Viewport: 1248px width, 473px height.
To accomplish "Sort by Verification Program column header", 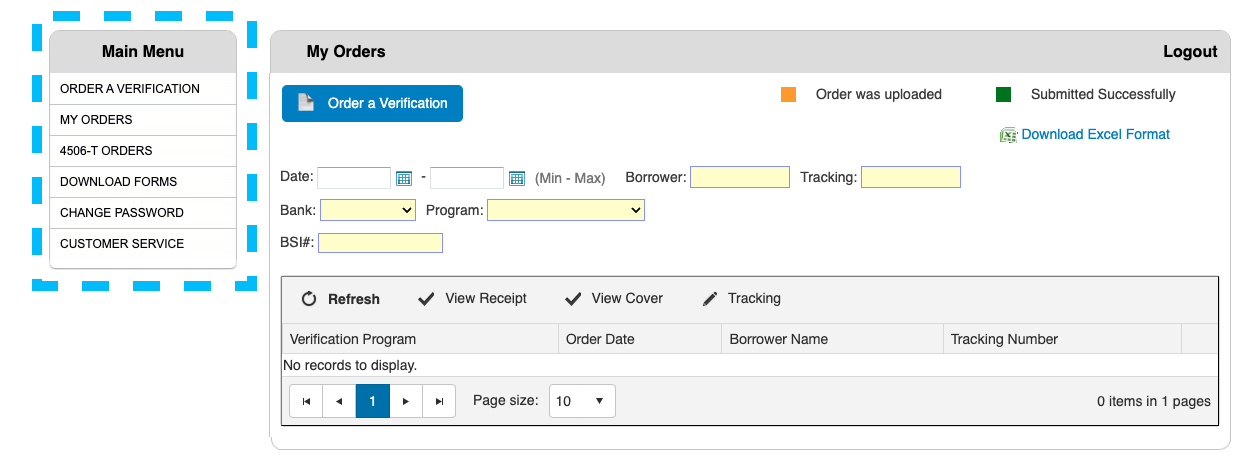I will tap(420, 339).
